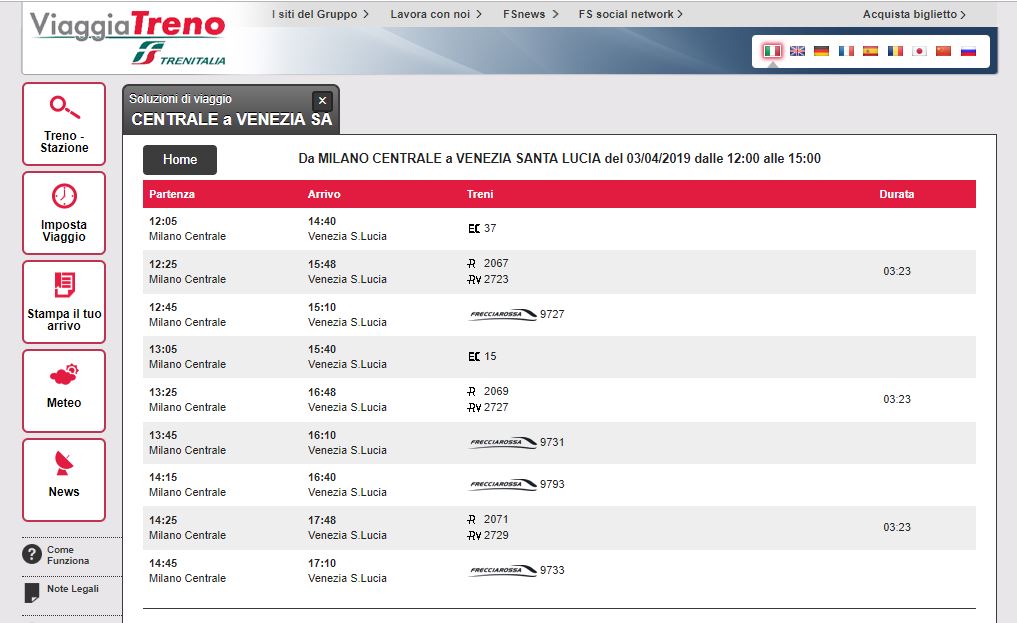The image size is (1017, 623).
Task: Click the Come Funziona question mark icon
Action: [32, 554]
